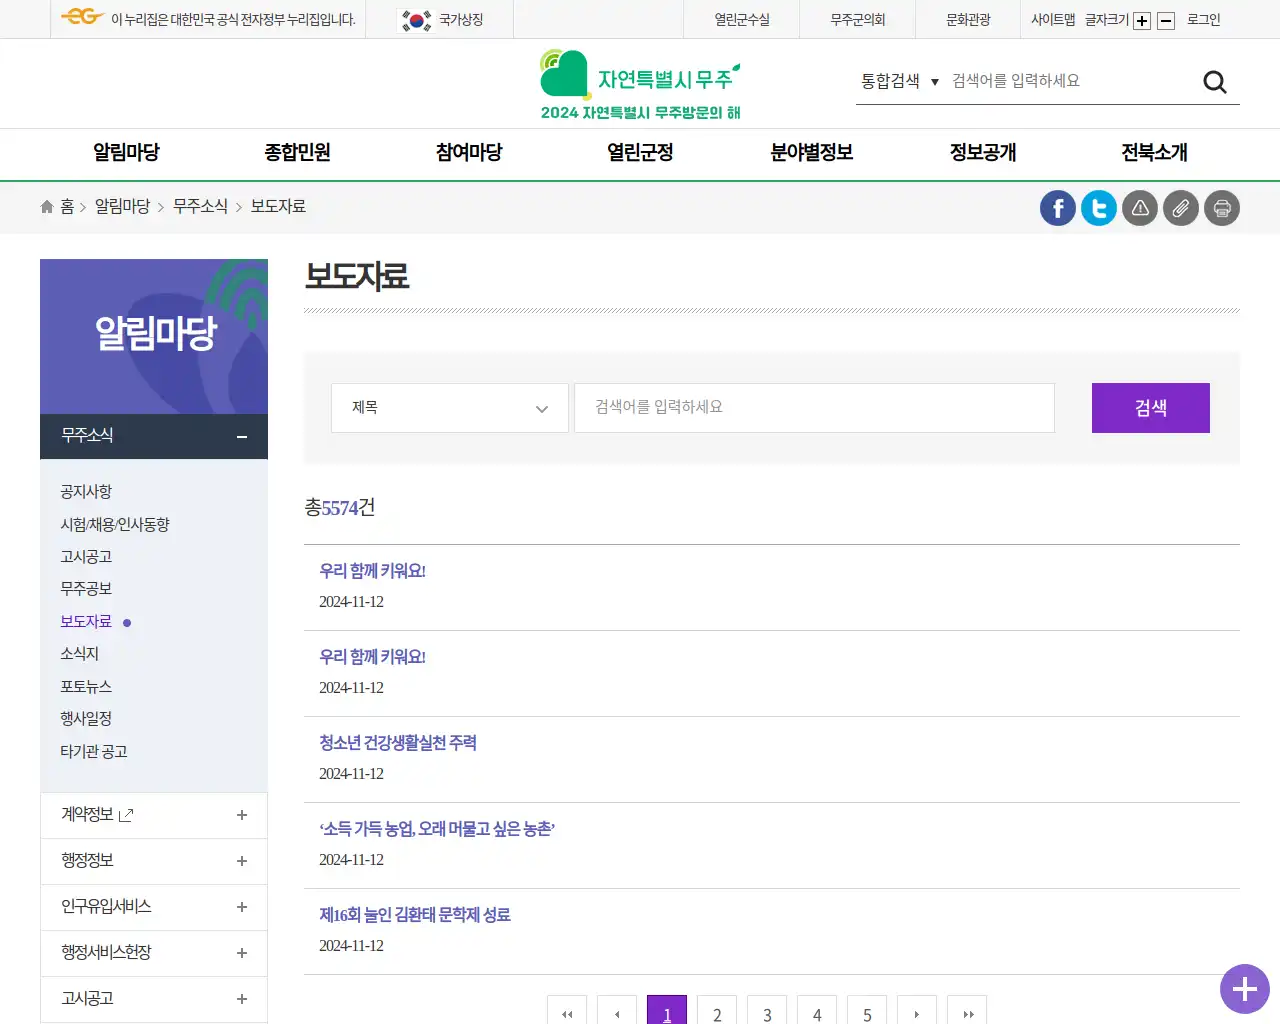Collapse the 무주소식 sidebar section

pyautogui.click(x=241, y=436)
